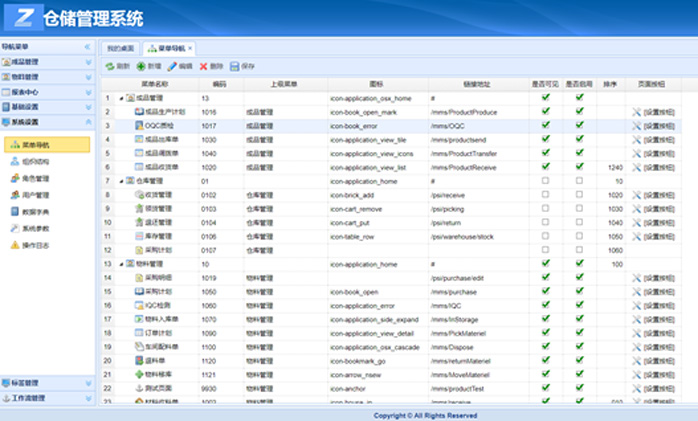This screenshot has height=421, width=698.
Task: Check the visible checkbox for row 0106
Action: pyautogui.click(x=545, y=236)
